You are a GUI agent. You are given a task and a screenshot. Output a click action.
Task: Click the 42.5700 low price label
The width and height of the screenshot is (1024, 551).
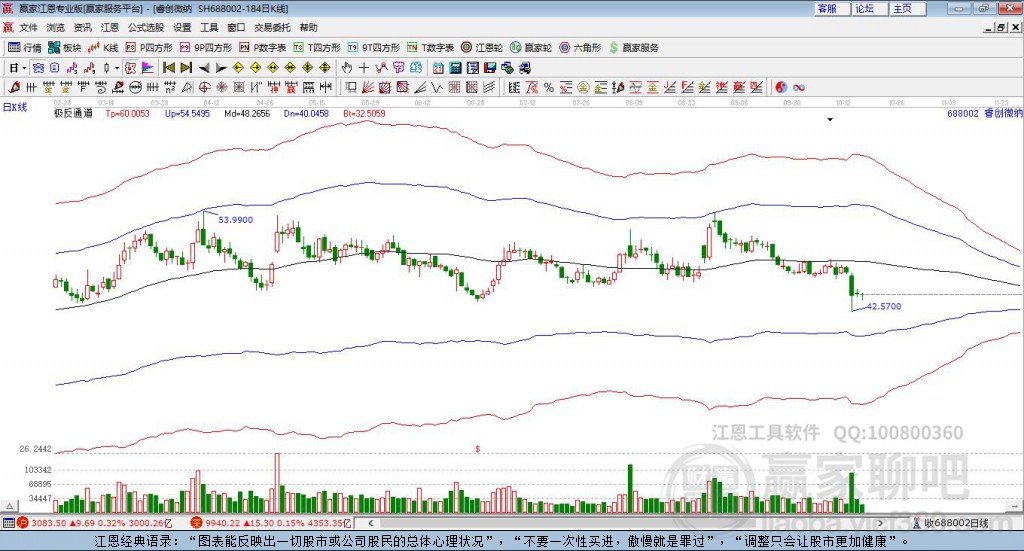(884, 306)
